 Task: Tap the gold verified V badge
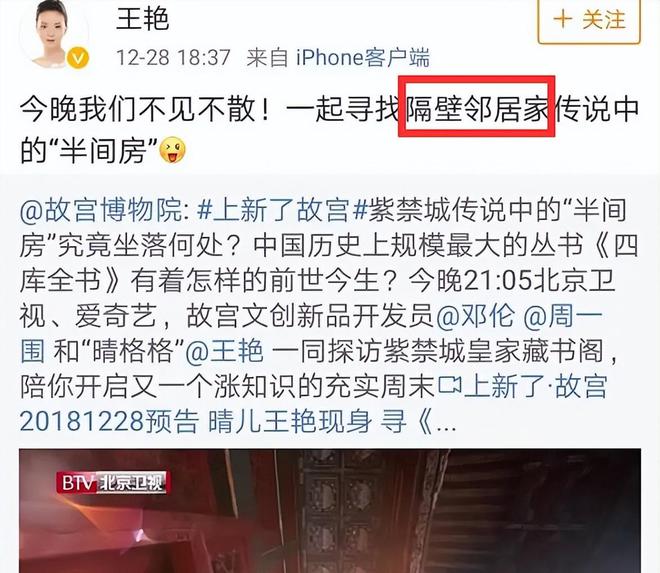(x=78, y=58)
